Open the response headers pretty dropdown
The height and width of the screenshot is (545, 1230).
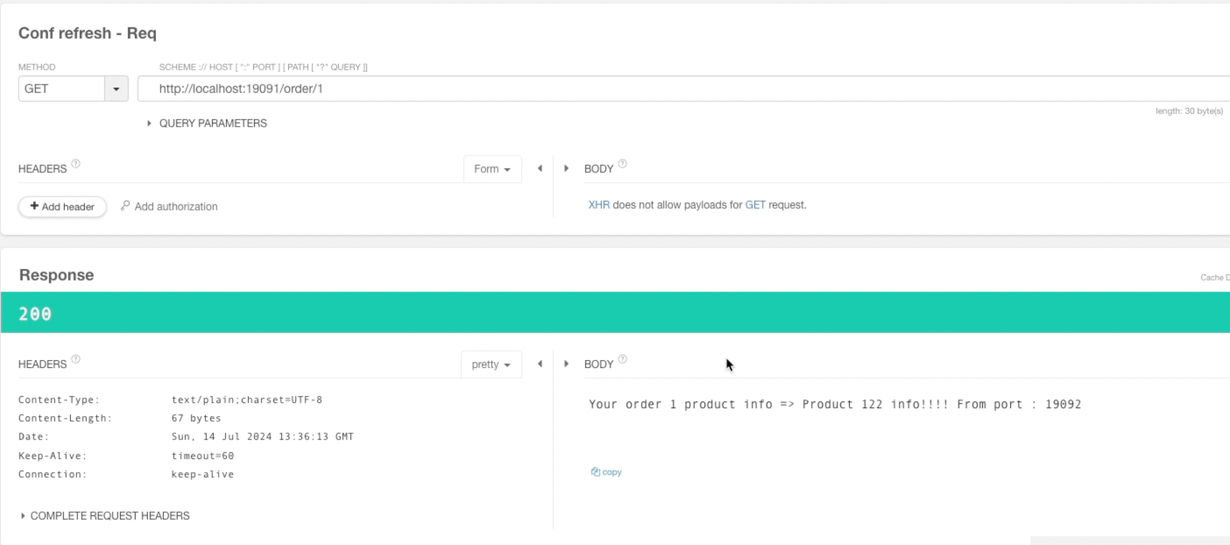pos(491,364)
